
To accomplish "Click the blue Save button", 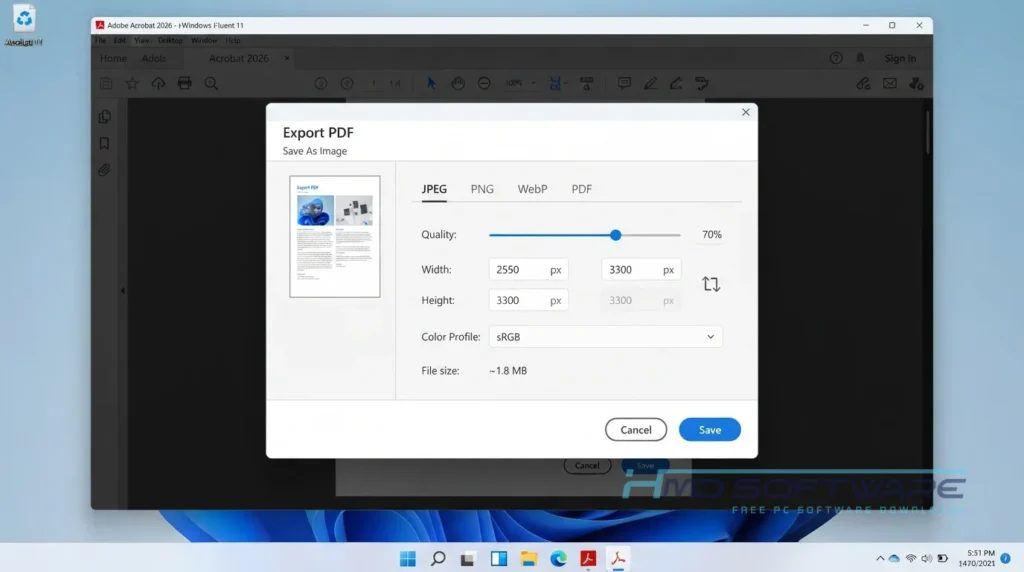I will [709, 430].
